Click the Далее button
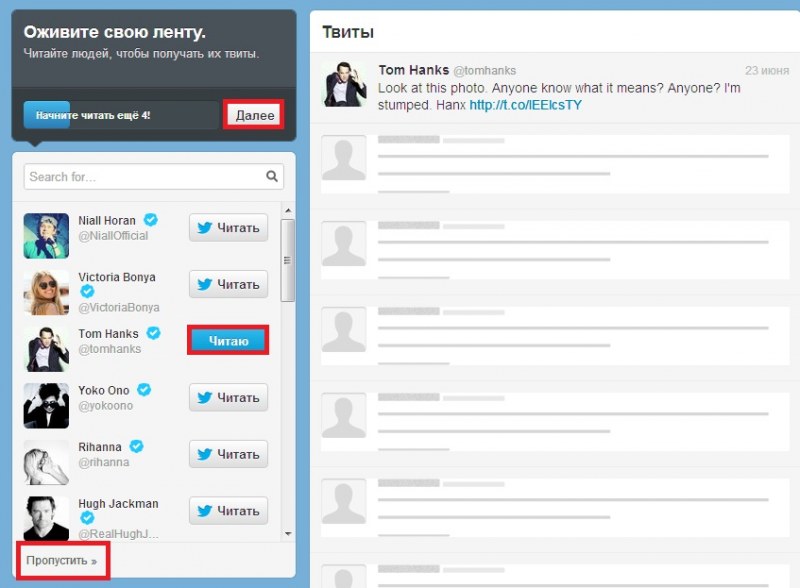 254,115
